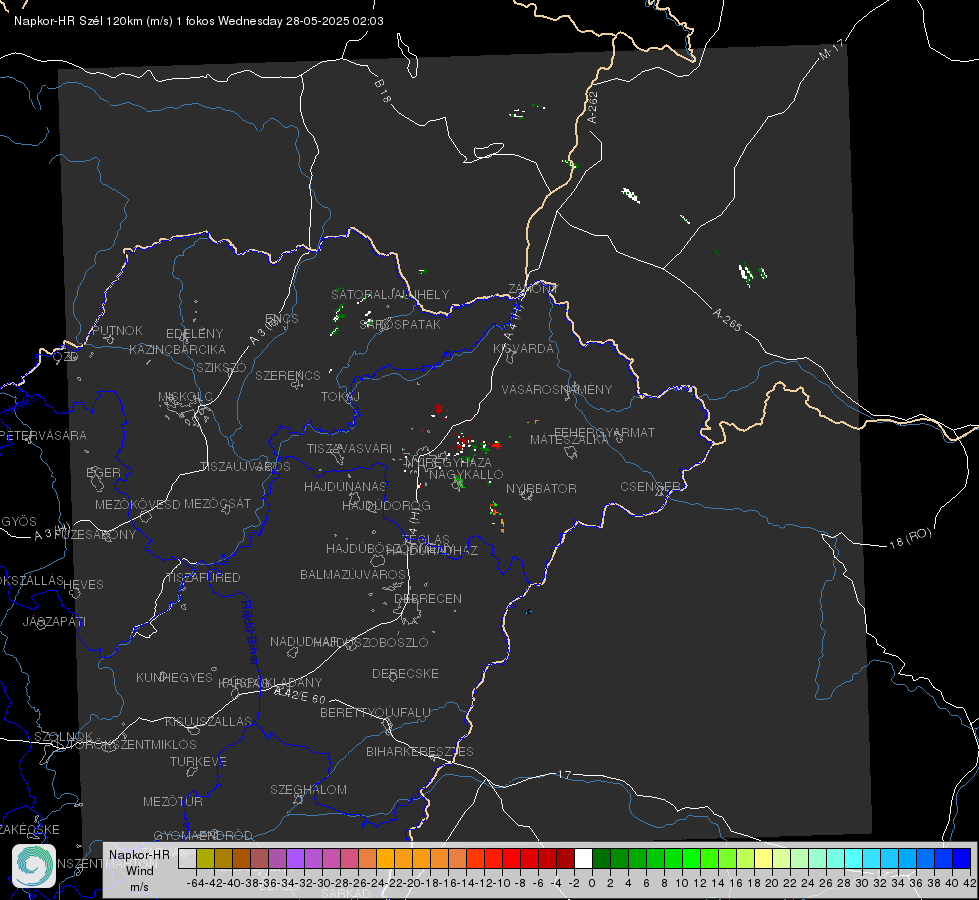Click the A-265 road label
The height and width of the screenshot is (900, 979).
[x=727, y=320]
